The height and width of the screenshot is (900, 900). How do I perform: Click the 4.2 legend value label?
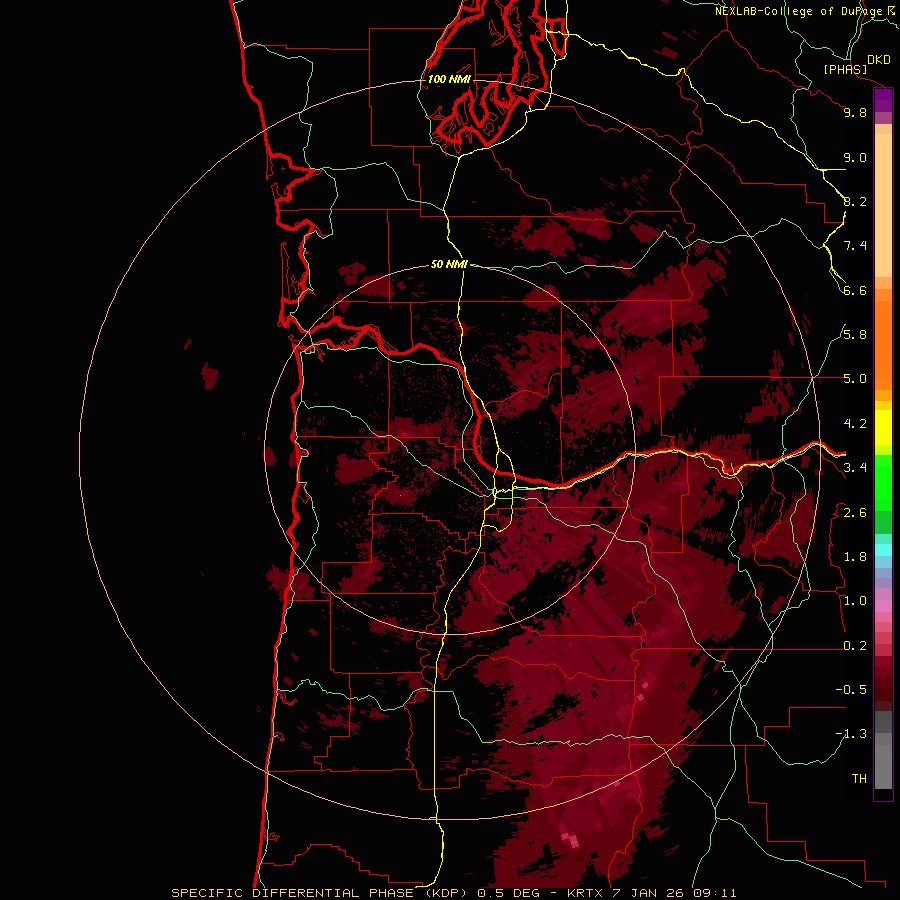point(855,424)
